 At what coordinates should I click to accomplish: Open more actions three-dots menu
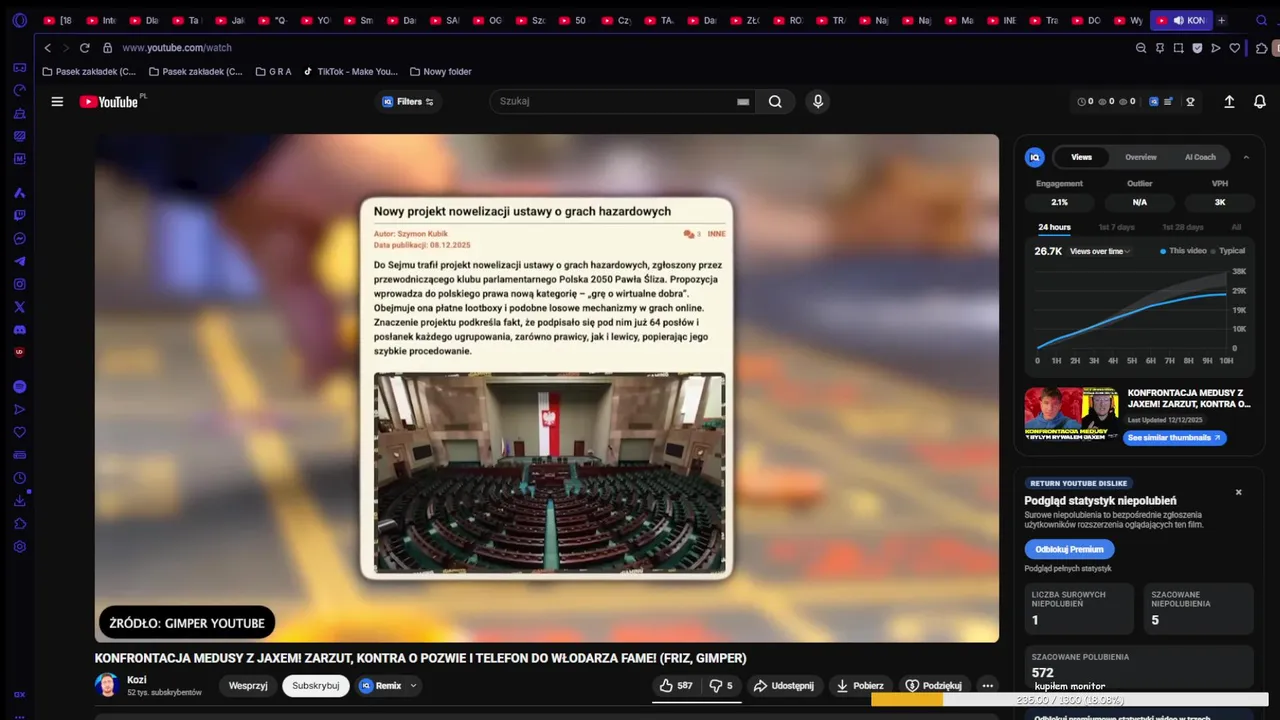(988, 685)
